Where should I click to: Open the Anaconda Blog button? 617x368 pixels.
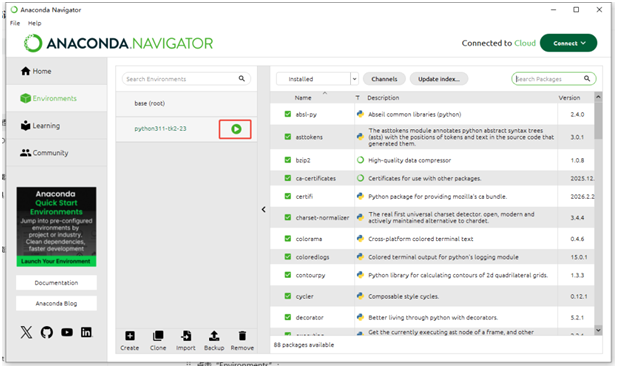pos(56,303)
